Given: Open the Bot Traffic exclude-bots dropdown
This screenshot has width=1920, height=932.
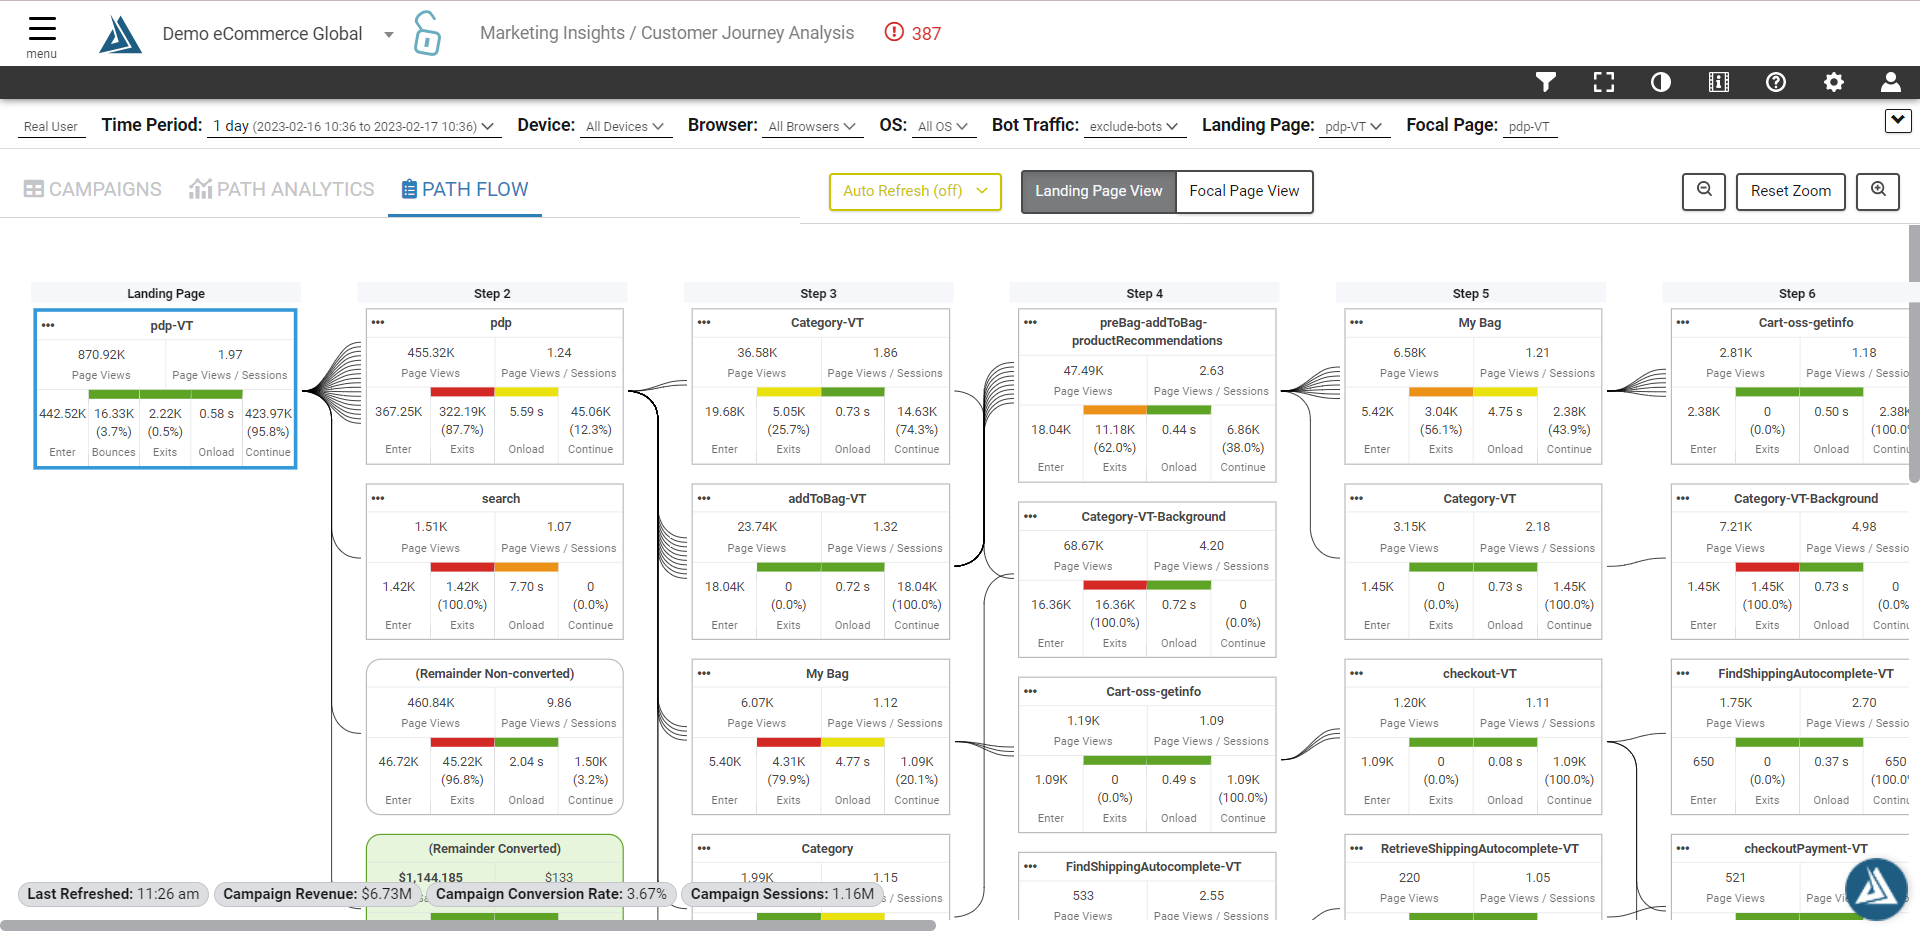Looking at the screenshot, I should [x=1133, y=126].
